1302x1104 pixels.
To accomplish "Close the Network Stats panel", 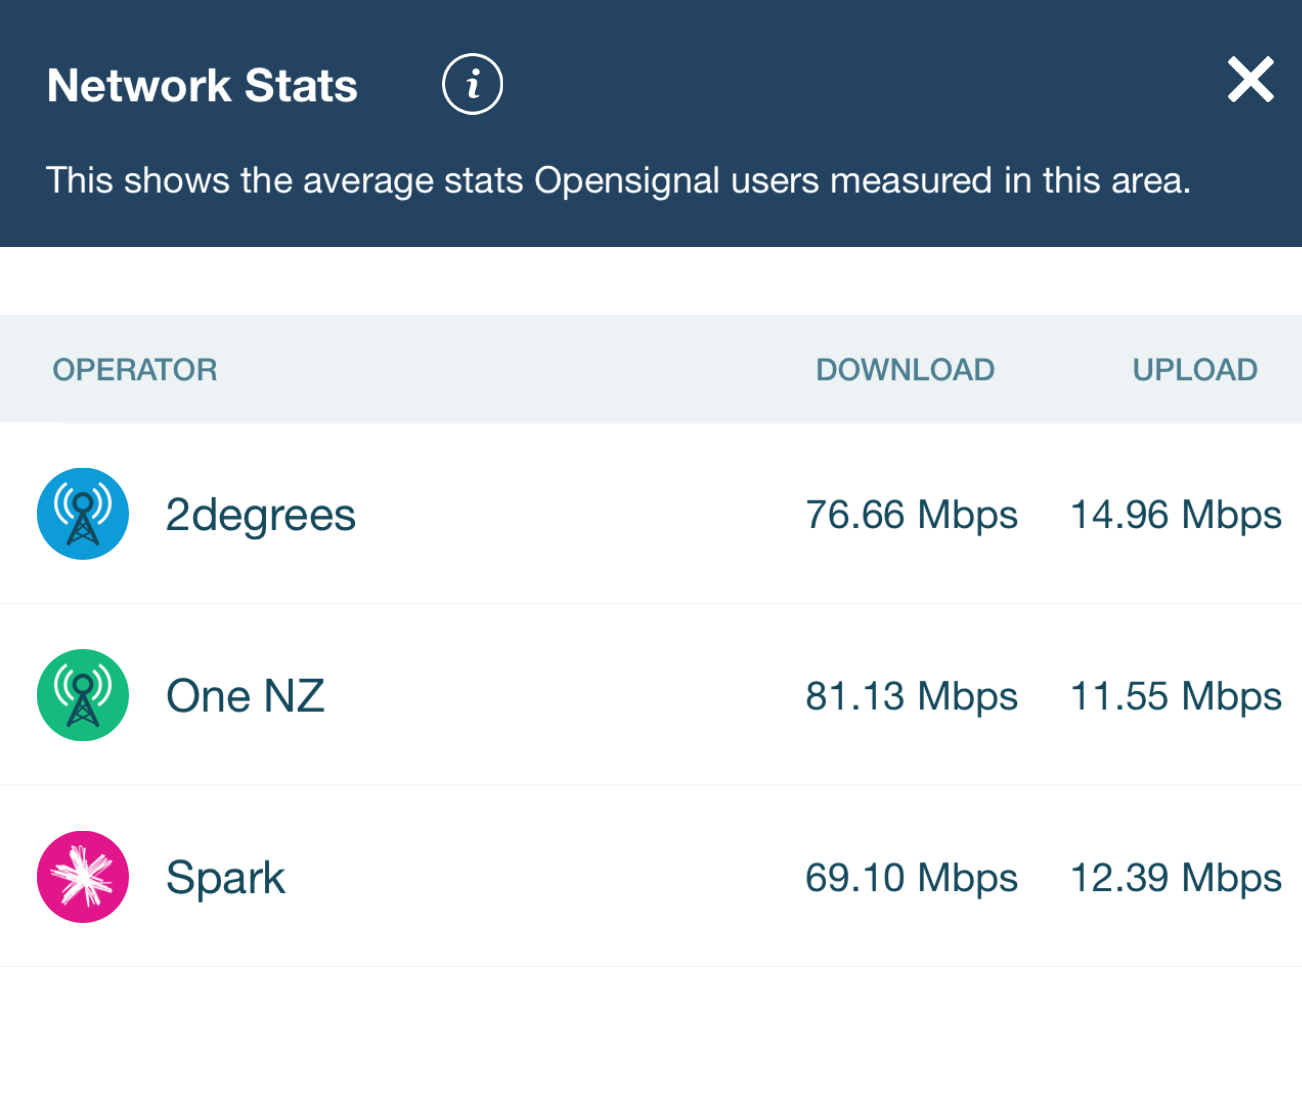I will tap(1250, 80).
